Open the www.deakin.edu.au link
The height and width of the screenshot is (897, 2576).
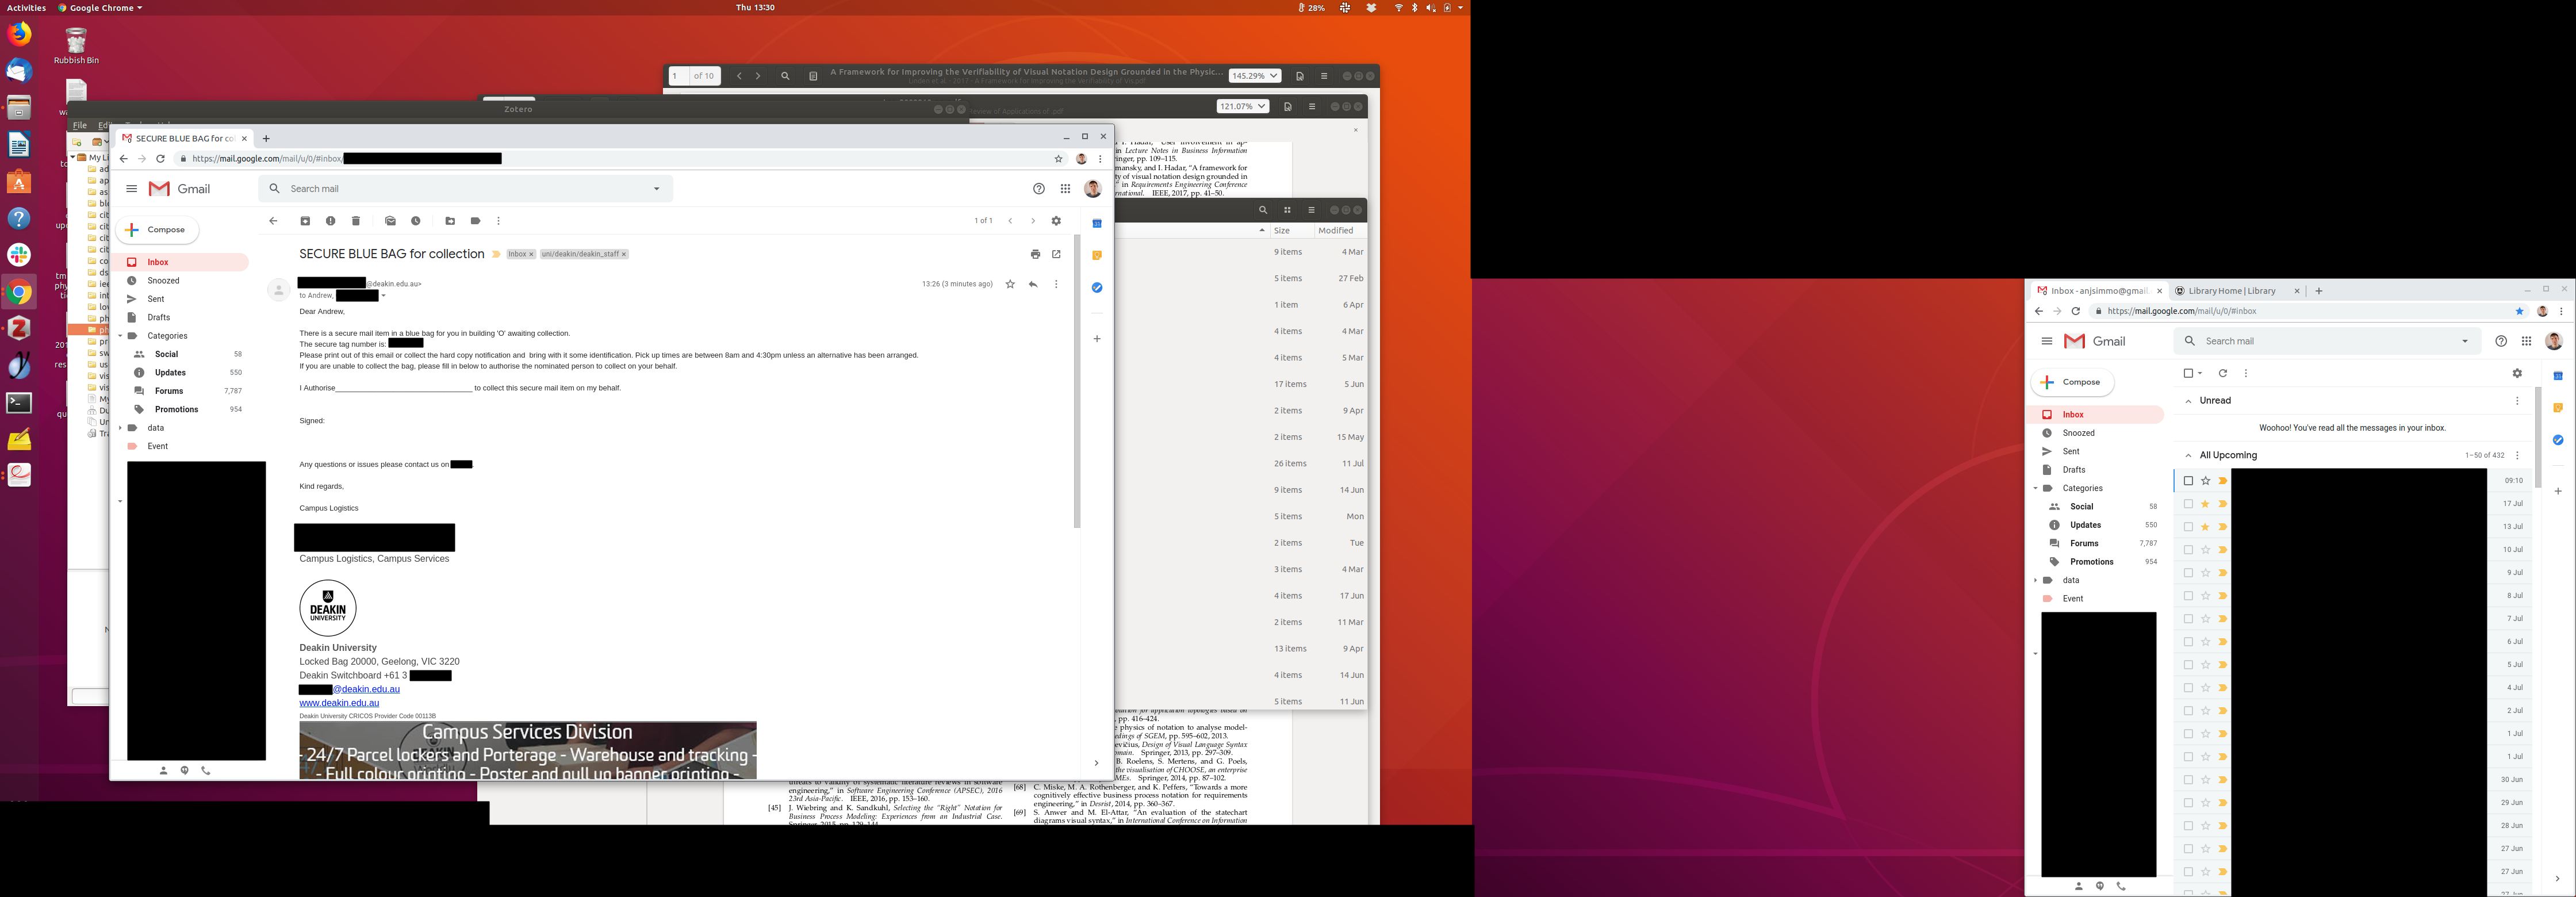click(339, 703)
